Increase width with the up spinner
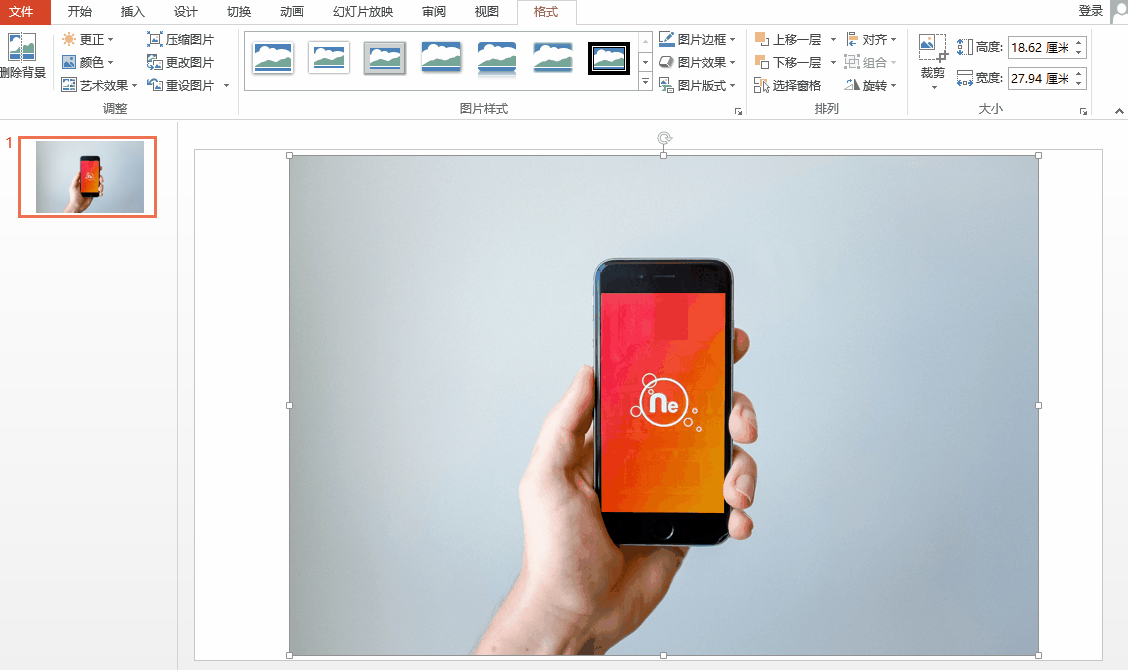The image size is (1128, 670). click(1078, 73)
